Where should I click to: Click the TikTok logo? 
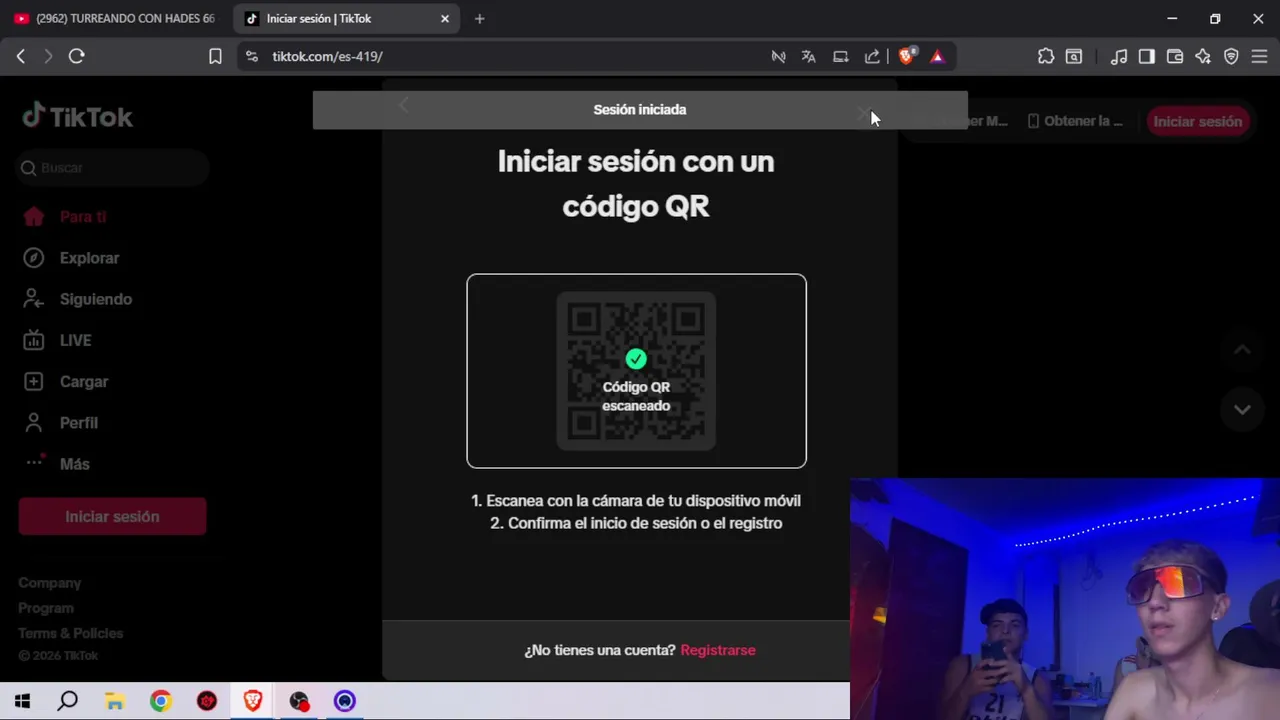tap(78, 117)
